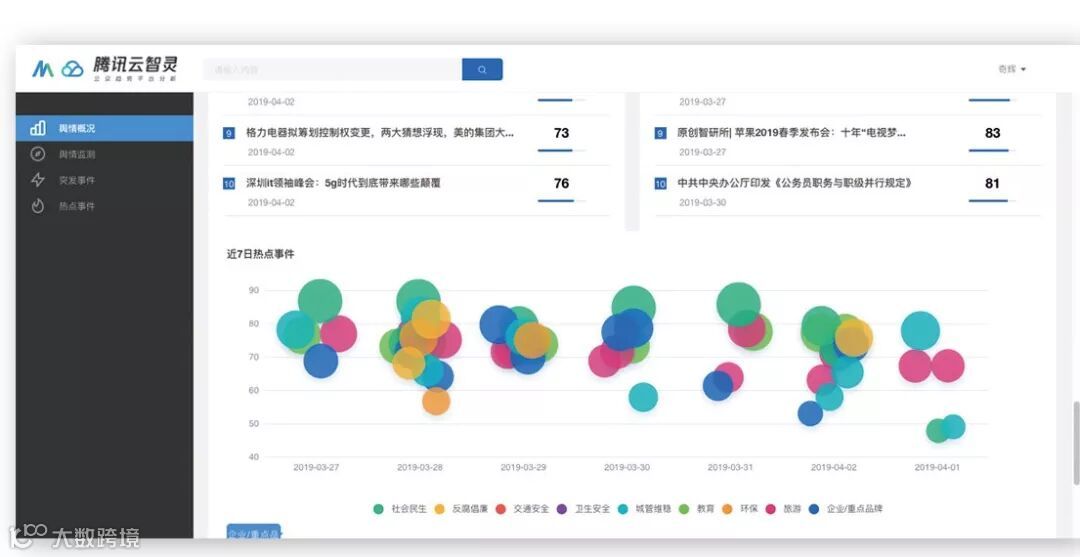1080x557 pixels.
Task: Click rank badge 10 beside 中共中央办公厅 headline
Action: (661, 184)
